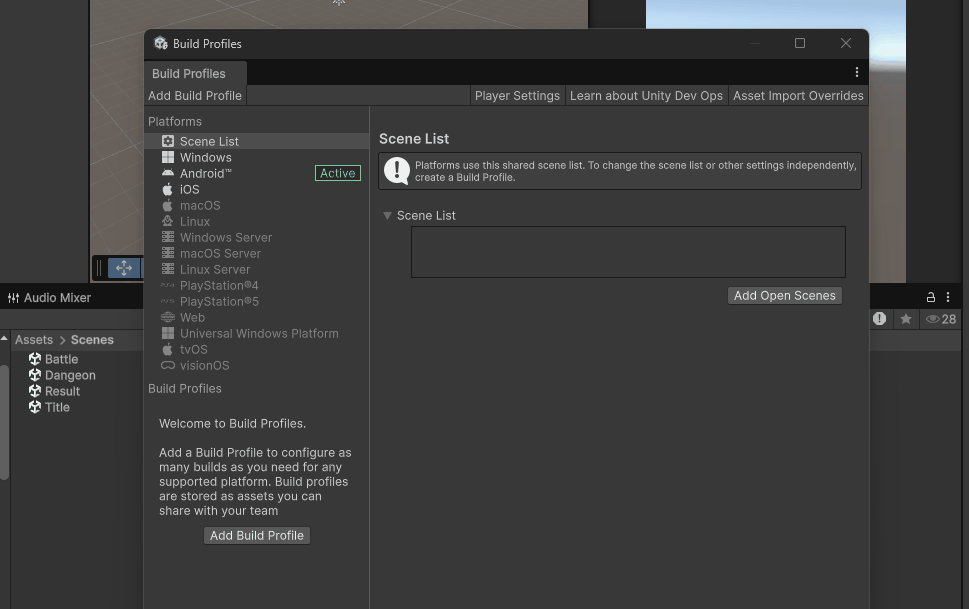Screen dimensions: 969x609
Task: Click the visionOS headset icon
Action: tap(168, 366)
